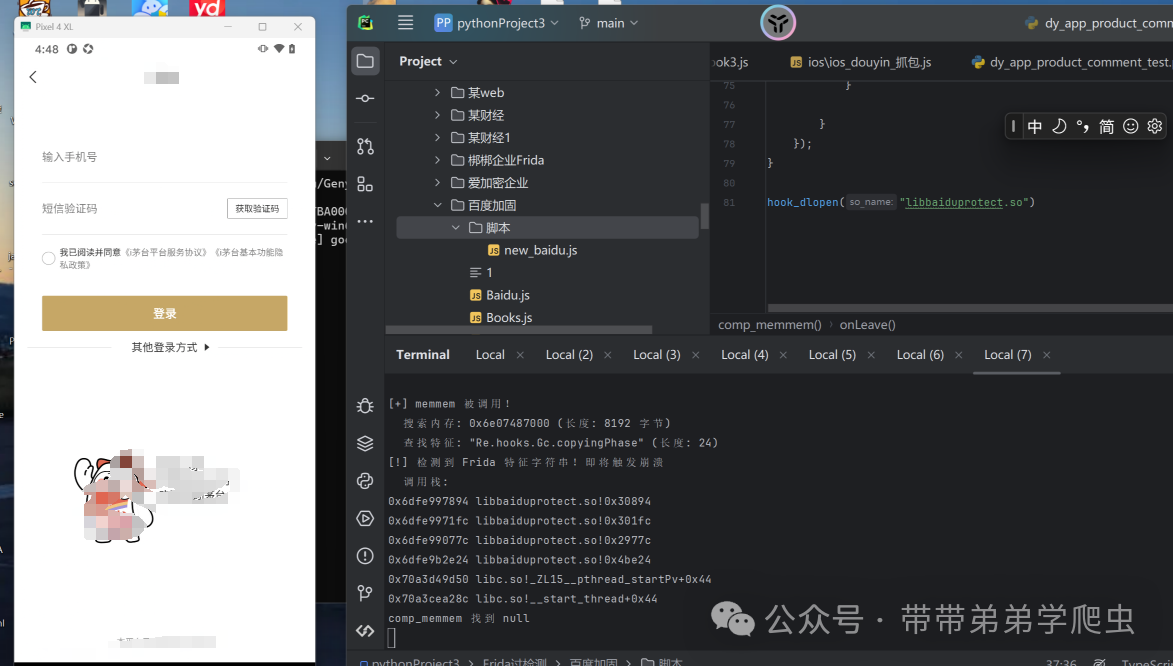1173x666 pixels.
Task: Open the Pull Requests tool window icon
Action: [365, 146]
